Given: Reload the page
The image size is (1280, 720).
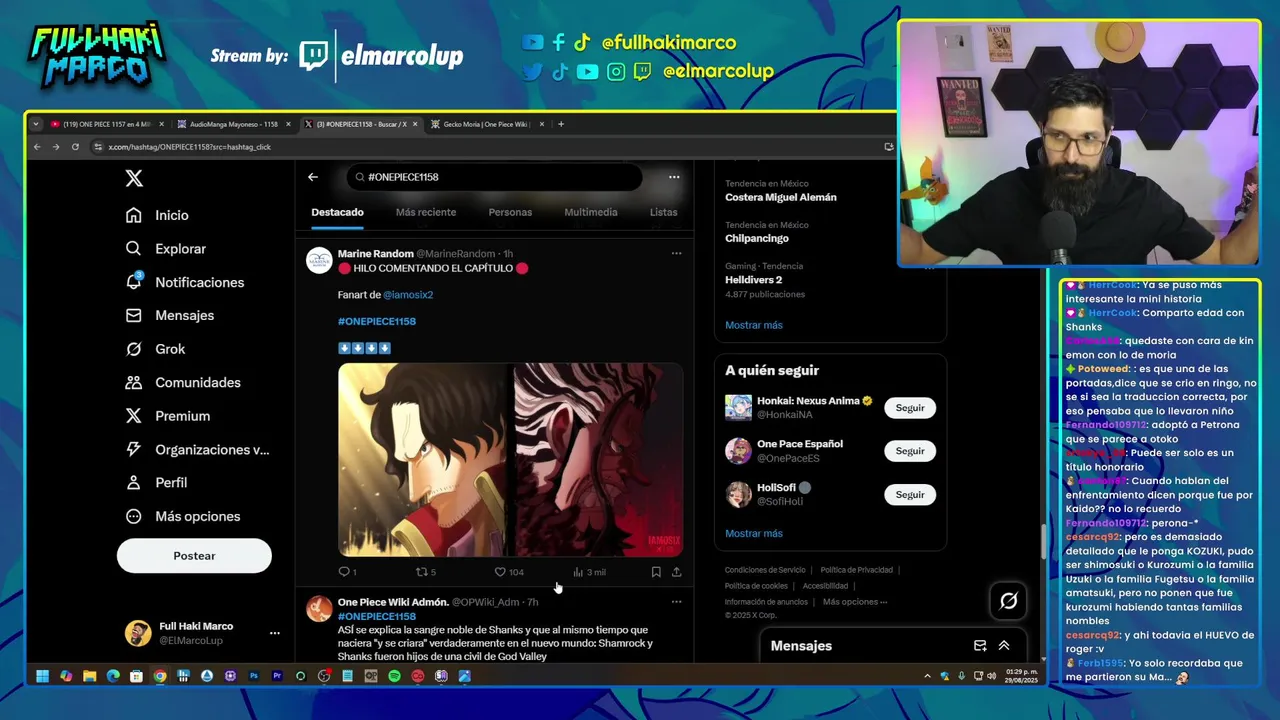Looking at the screenshot, I should click(x=75, y=147).
